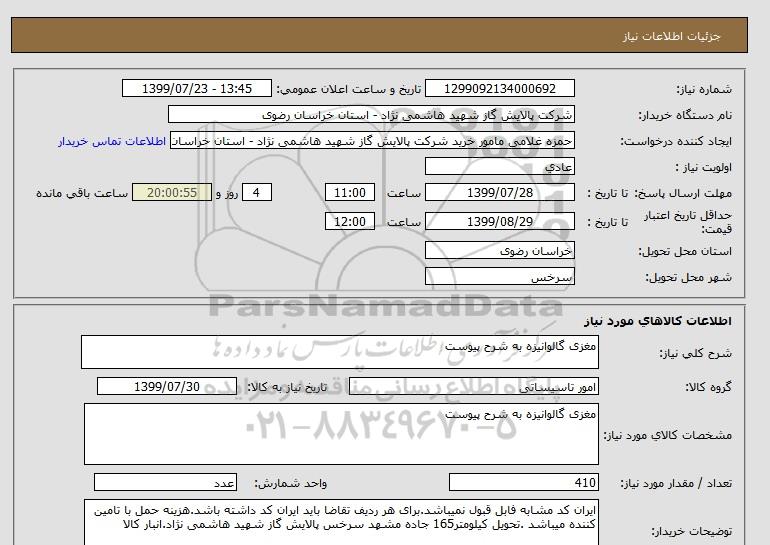Screen dimensions: 770x545
Task: Click remaining days field showing 4
Action: (257, 192)
